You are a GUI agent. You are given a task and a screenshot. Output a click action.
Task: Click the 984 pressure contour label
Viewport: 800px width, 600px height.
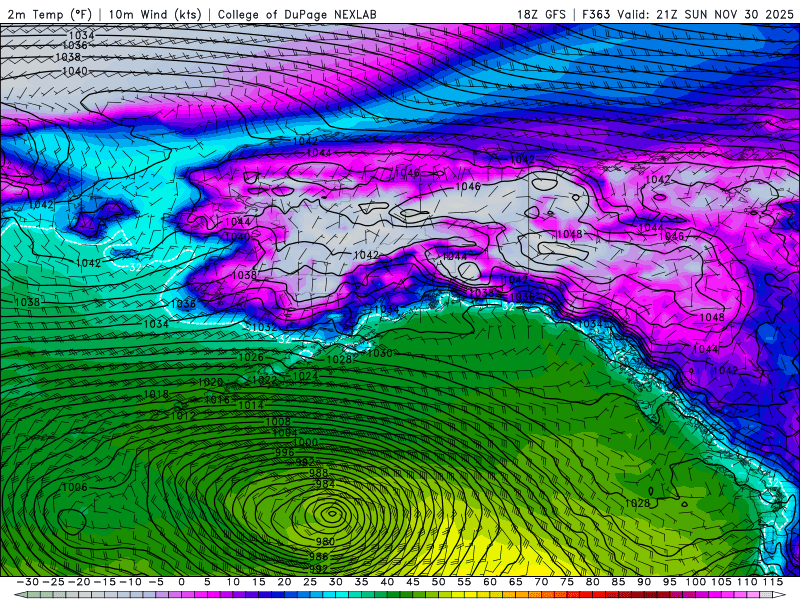click(325, 484)
